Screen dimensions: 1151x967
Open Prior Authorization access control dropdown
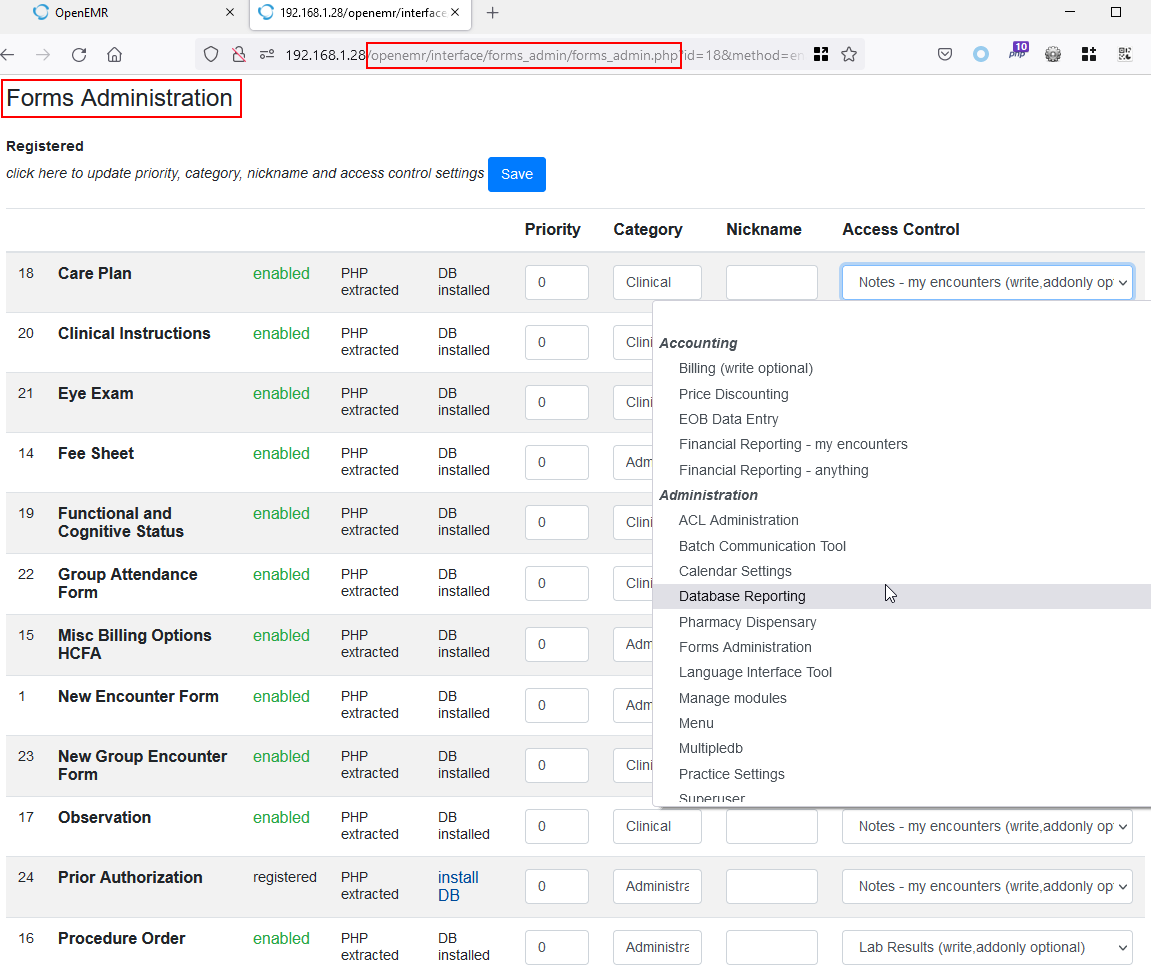tap(987, 886)
